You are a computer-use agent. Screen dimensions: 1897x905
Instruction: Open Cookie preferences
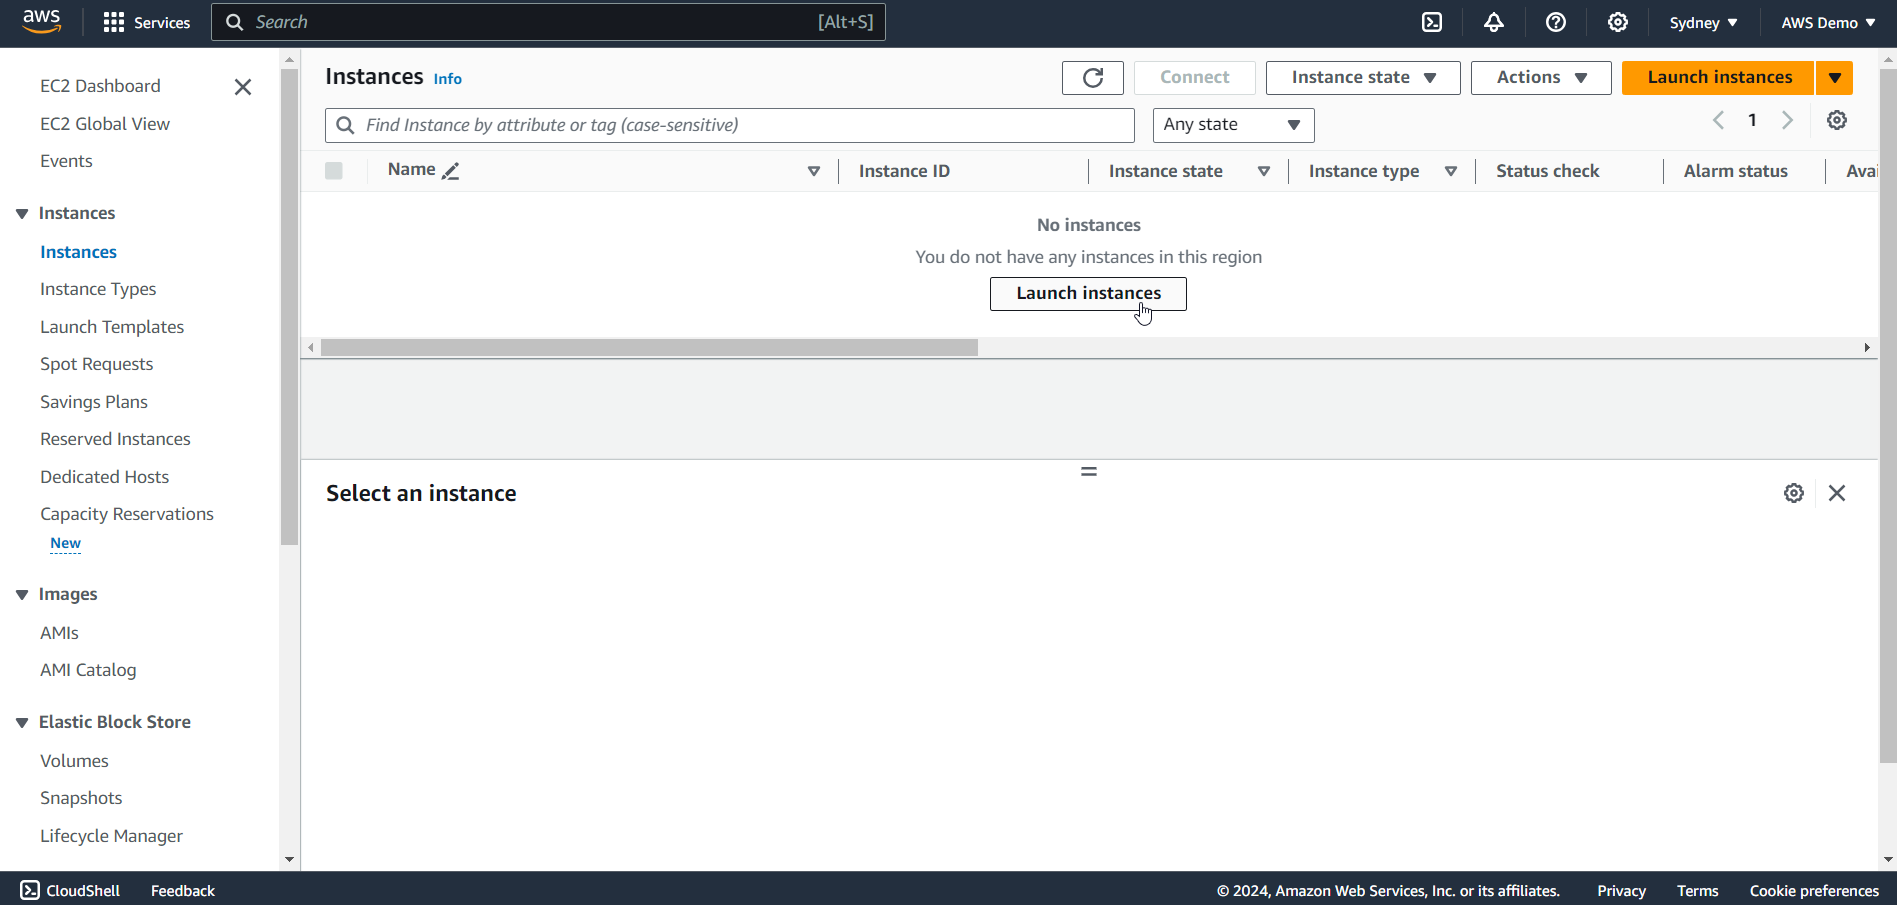[1814, 890]
